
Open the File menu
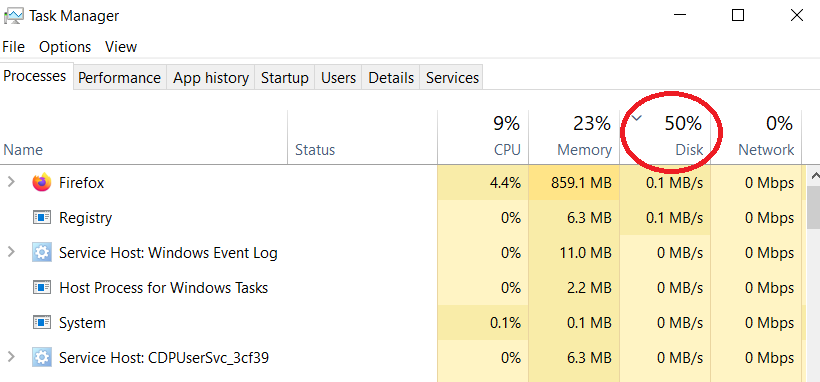(x=14, y=47)
